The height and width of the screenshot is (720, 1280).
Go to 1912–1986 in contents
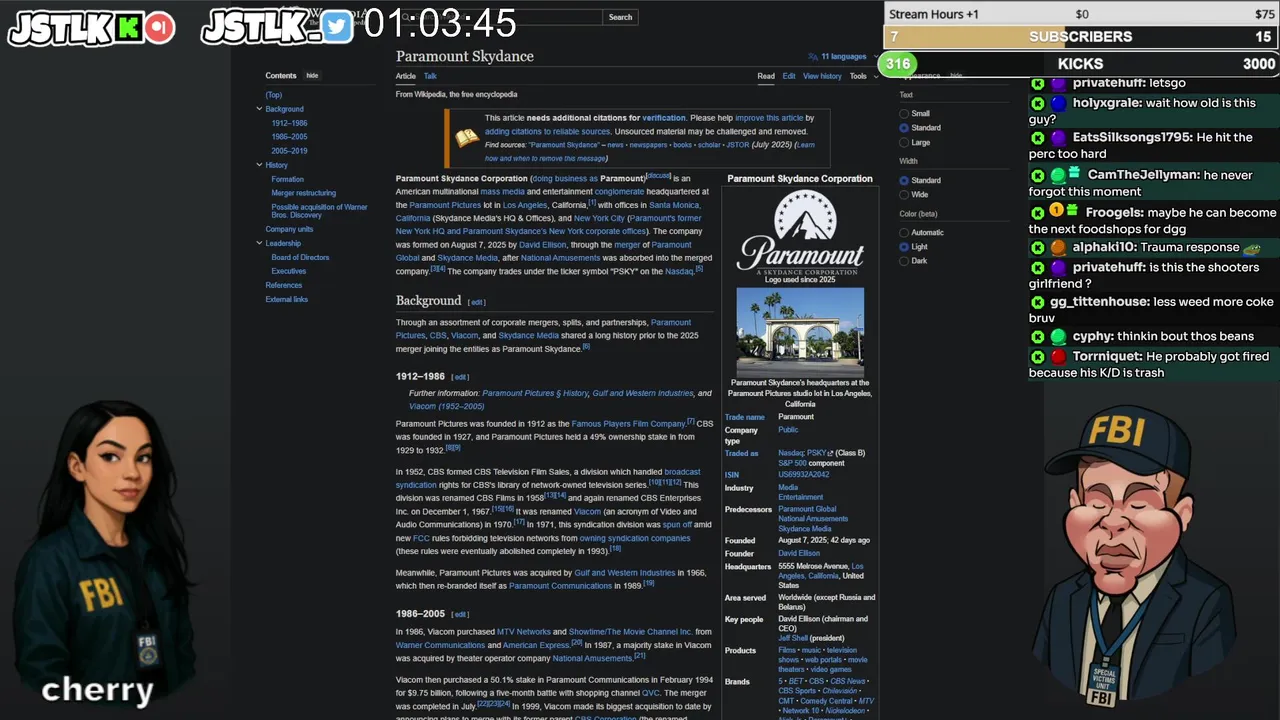pos(289,123)
